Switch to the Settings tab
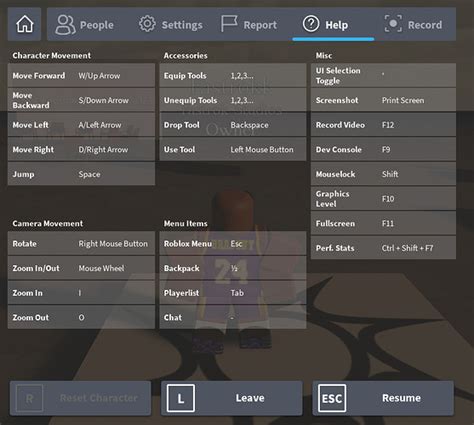474x425 pixels. [x=171, y=25]
